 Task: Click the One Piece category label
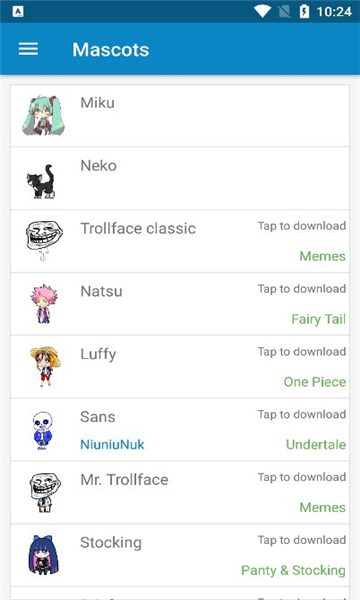click(x=314, y=382)
